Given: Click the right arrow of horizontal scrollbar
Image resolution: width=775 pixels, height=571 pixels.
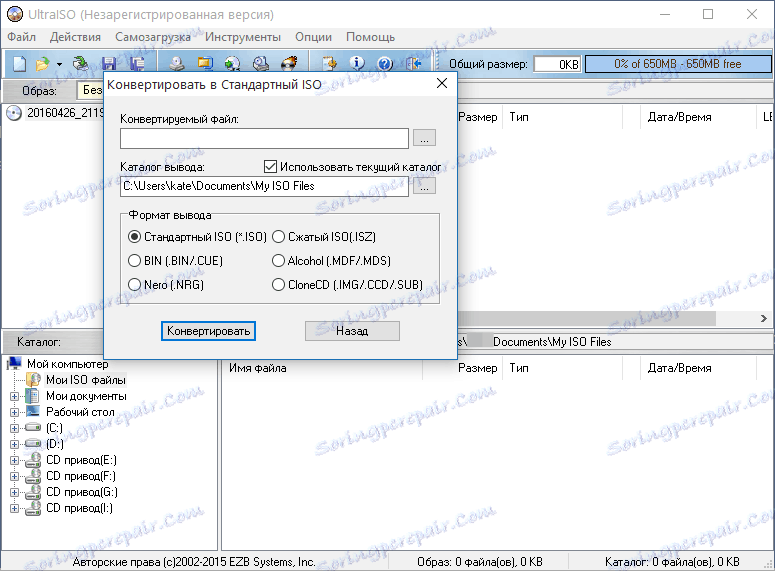Looking at the screenshot, I should 764,318.
